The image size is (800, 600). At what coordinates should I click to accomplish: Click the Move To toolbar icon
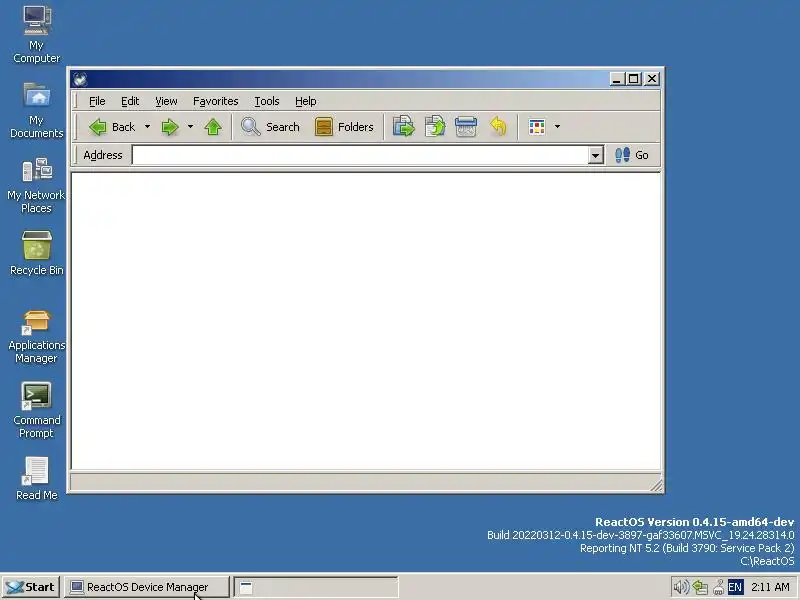click(404, 127)
